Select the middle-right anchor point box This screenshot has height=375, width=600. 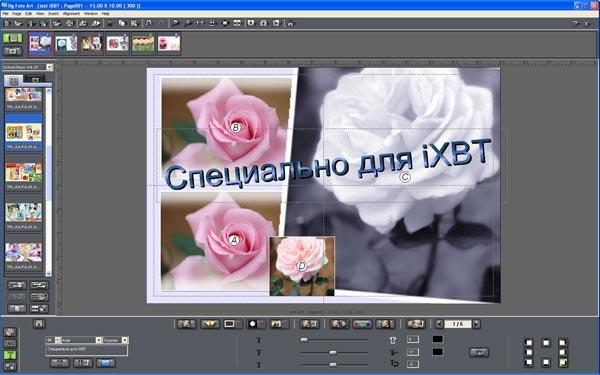click(562, 352)
